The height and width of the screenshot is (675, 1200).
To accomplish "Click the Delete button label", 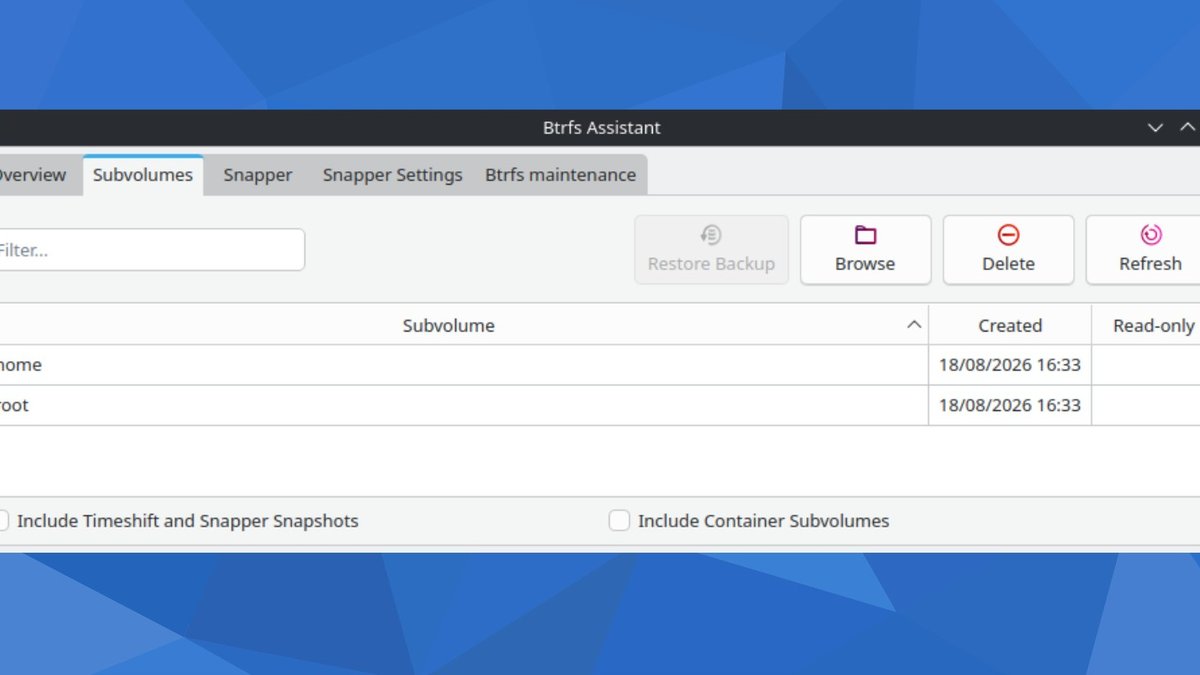I will pos(1008,264).
